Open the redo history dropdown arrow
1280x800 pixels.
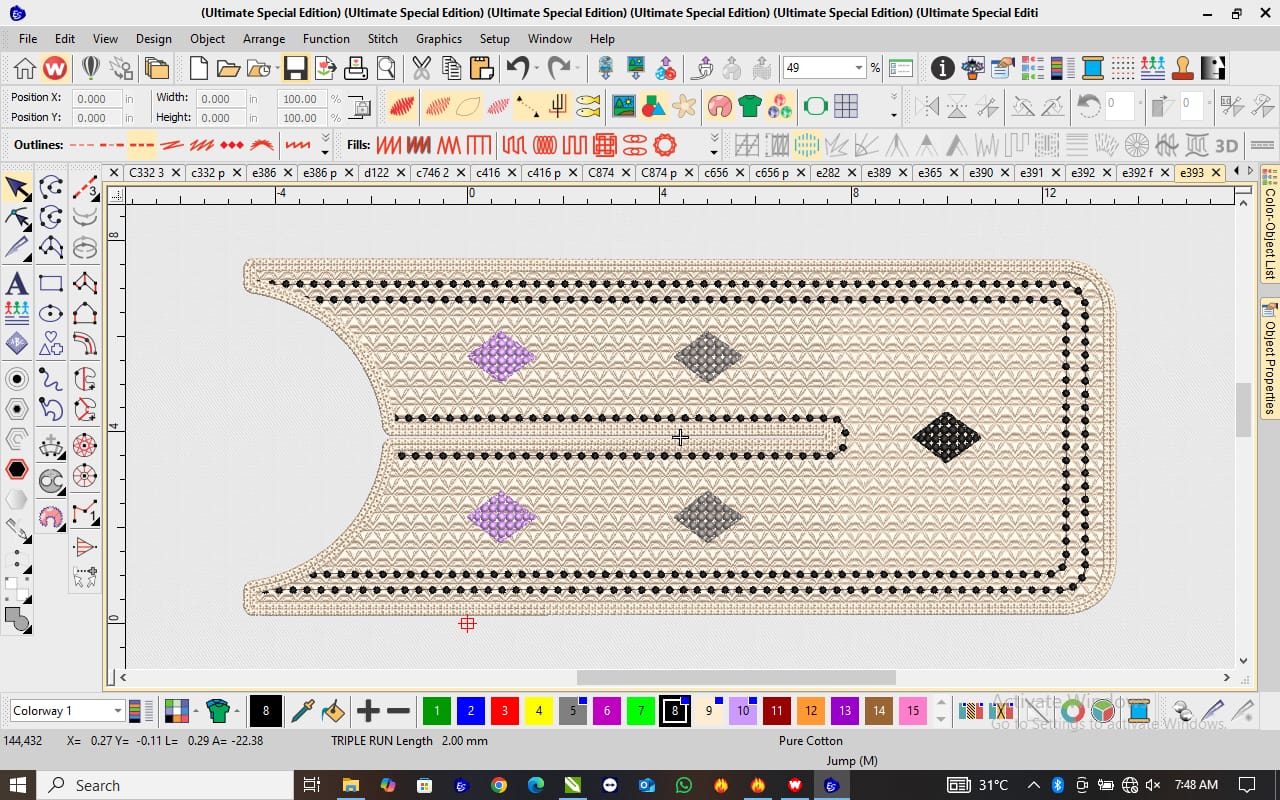point(578,68)
